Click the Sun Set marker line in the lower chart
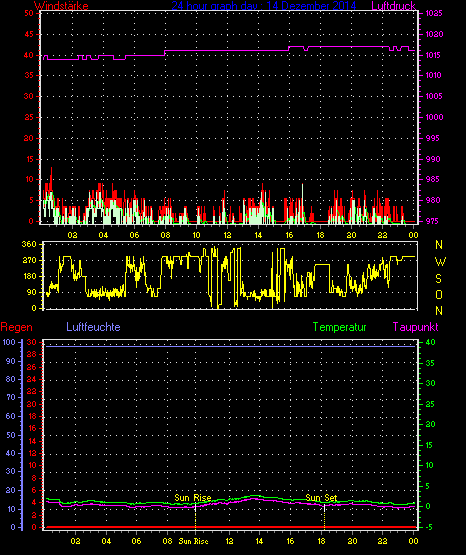The height and width of the screenshot is (555, 466). tap(324, 517)
